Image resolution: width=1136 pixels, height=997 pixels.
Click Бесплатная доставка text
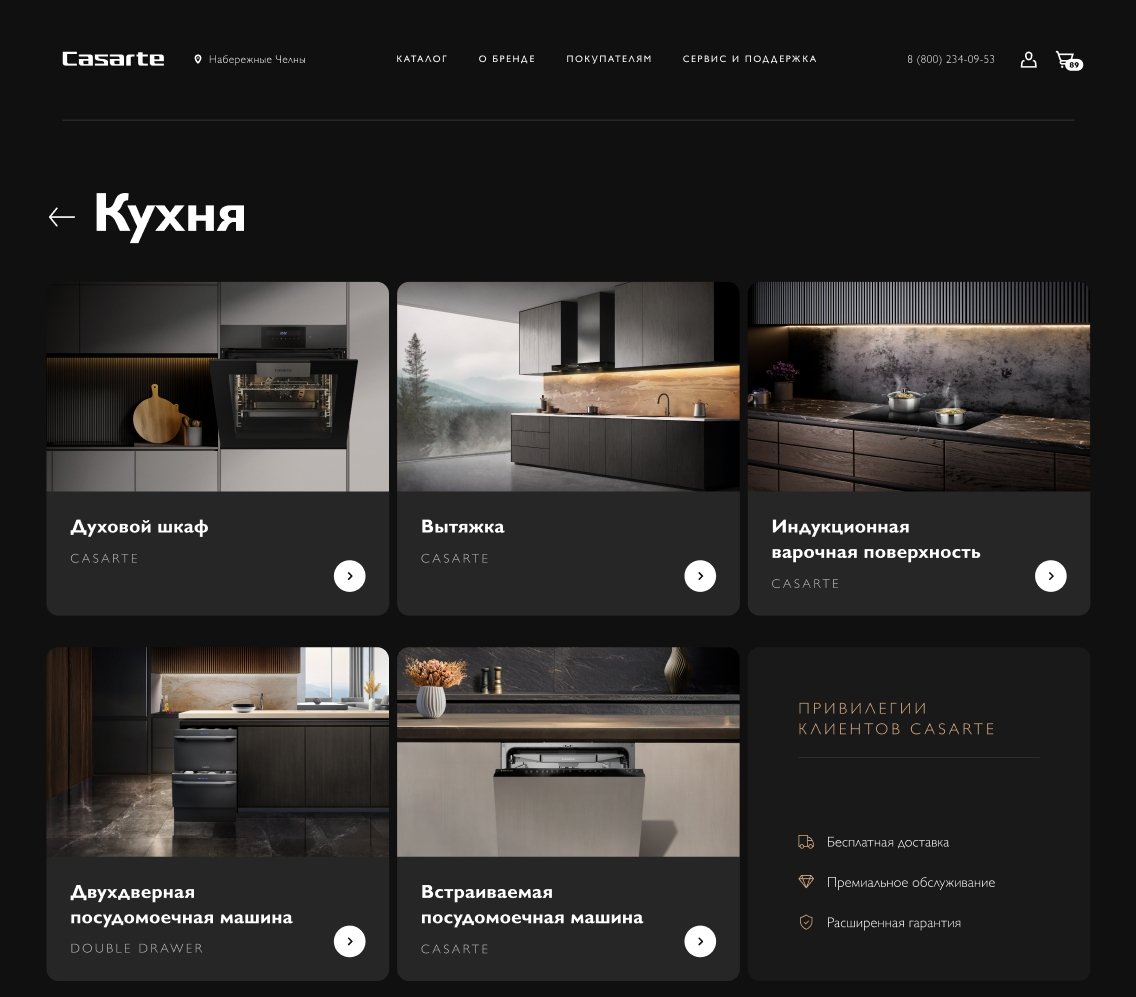pos(888,843)
